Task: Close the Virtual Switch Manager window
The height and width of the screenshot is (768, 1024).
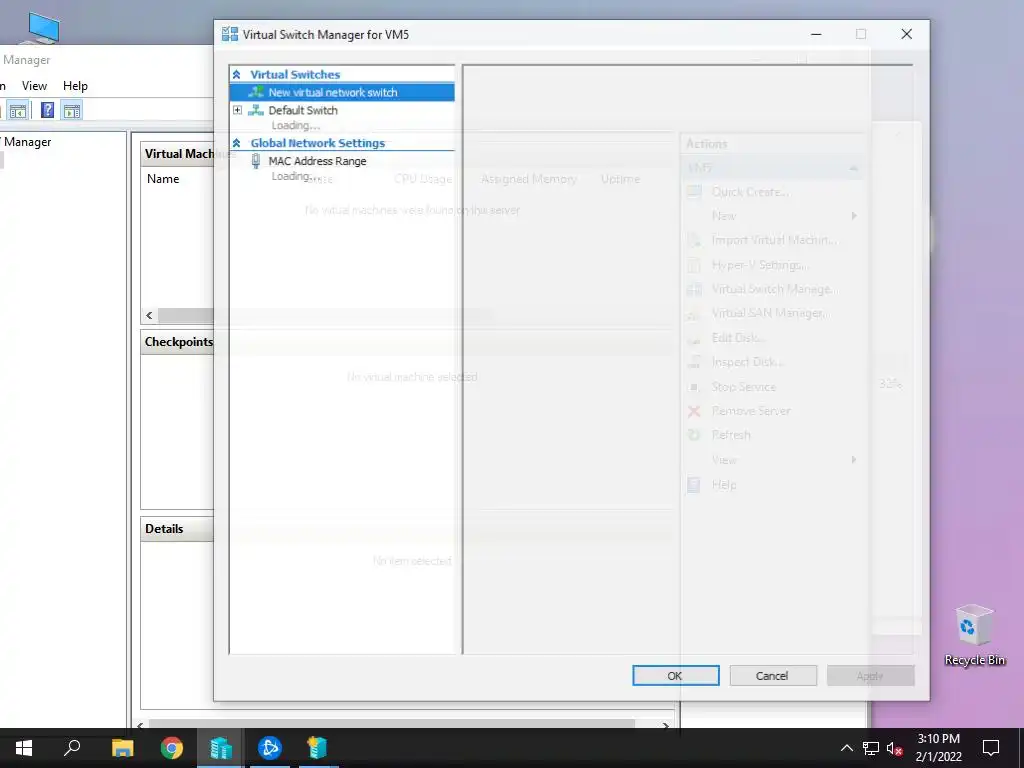Action: (906, 34)
